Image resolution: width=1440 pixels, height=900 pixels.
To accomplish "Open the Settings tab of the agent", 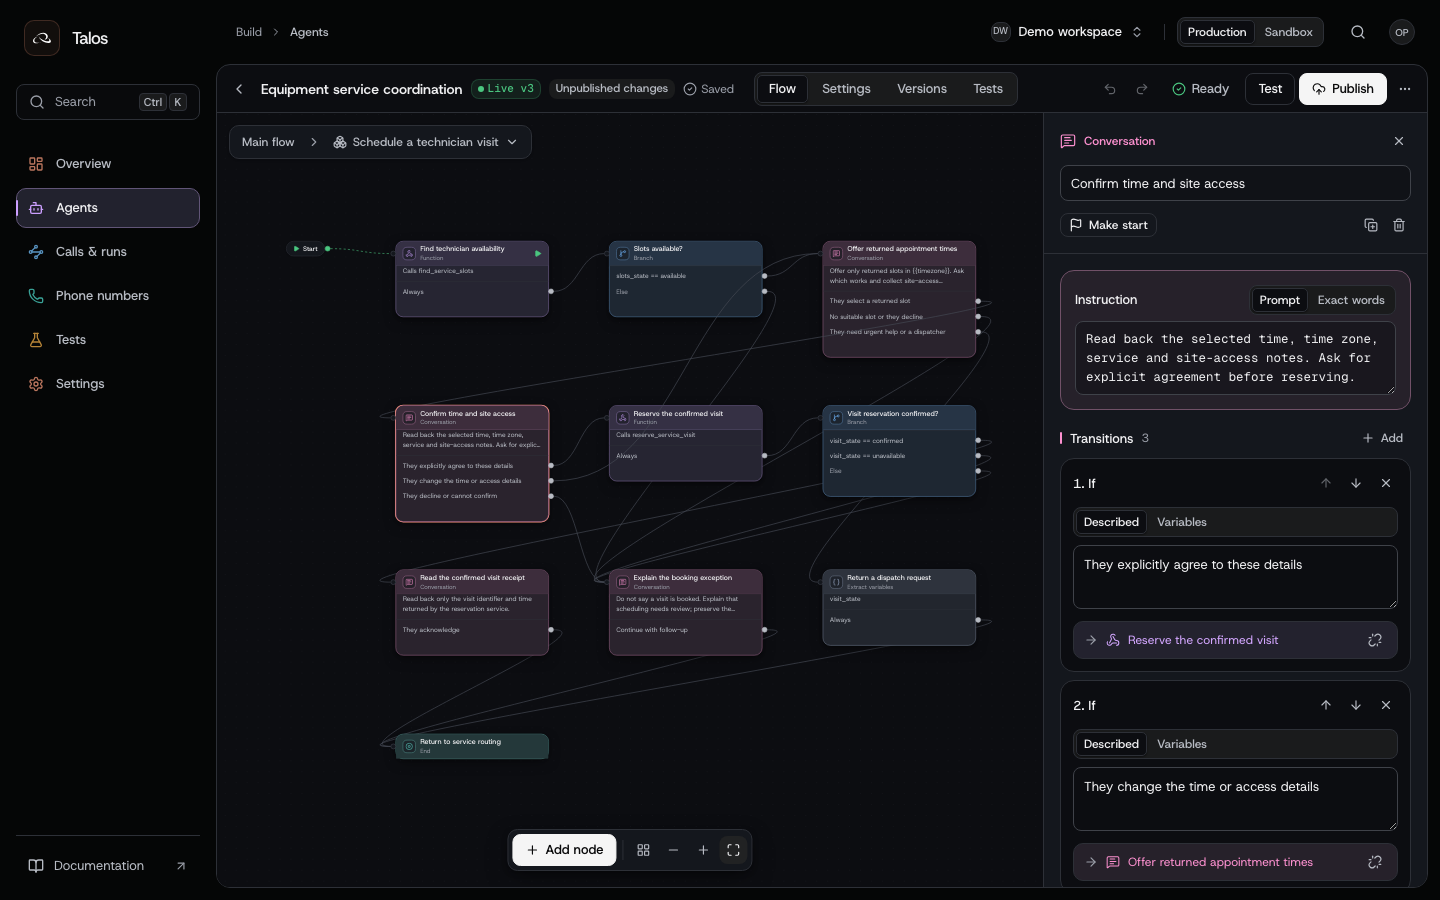I will coord(846,89).
